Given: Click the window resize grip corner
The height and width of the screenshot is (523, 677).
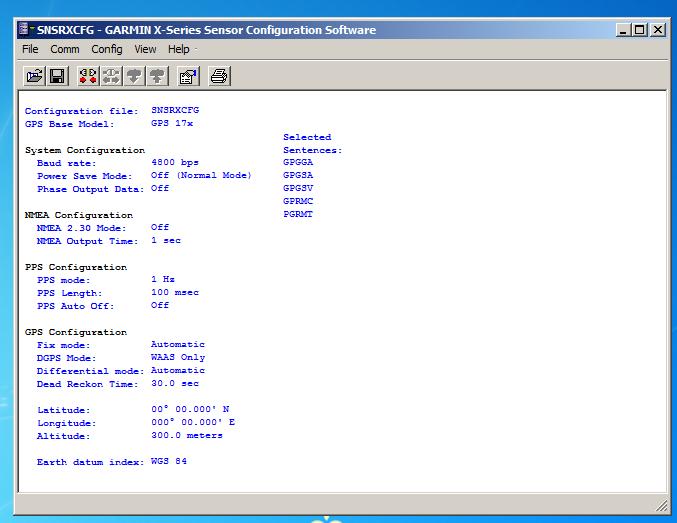Looking at the screenshot, I should click(x=661, y=506).
